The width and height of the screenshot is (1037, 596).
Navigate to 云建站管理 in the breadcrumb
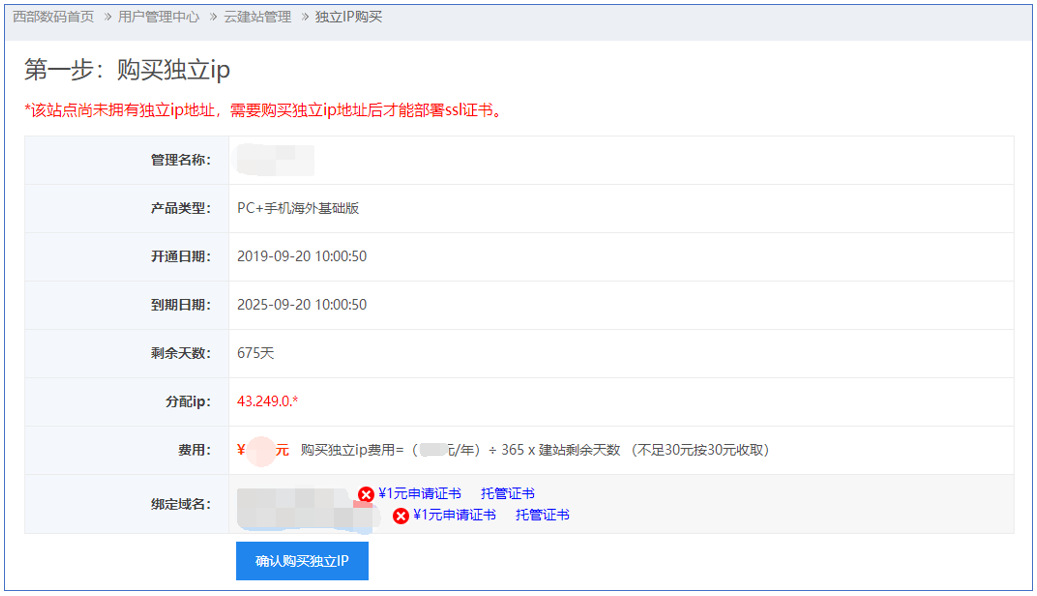[257, 17]
